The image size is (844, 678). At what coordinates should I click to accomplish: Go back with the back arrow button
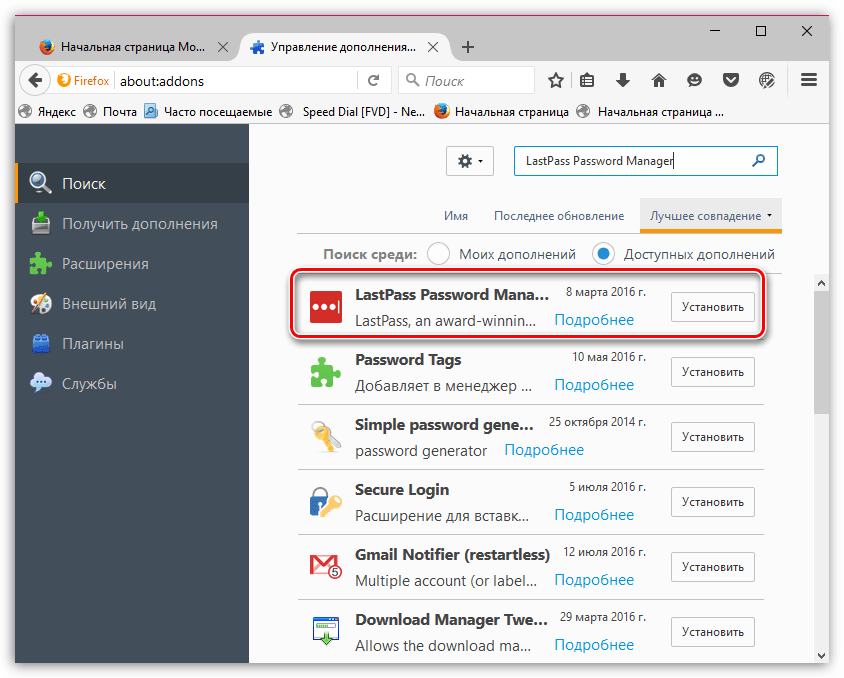[x=36, y=81]
